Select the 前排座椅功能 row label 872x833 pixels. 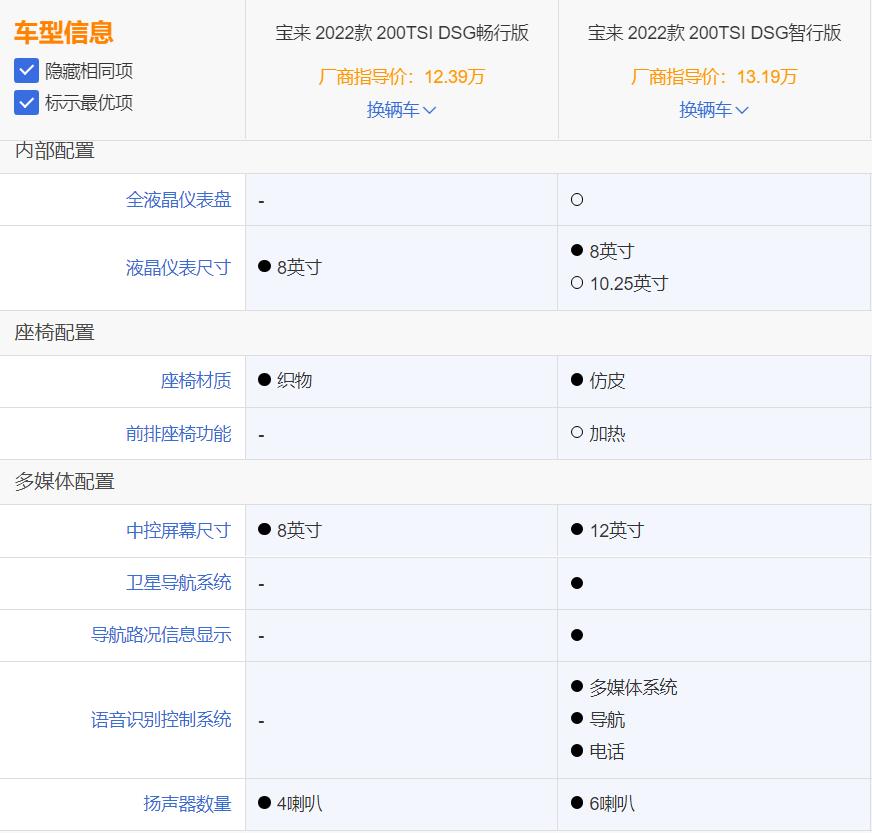[178, 434]
